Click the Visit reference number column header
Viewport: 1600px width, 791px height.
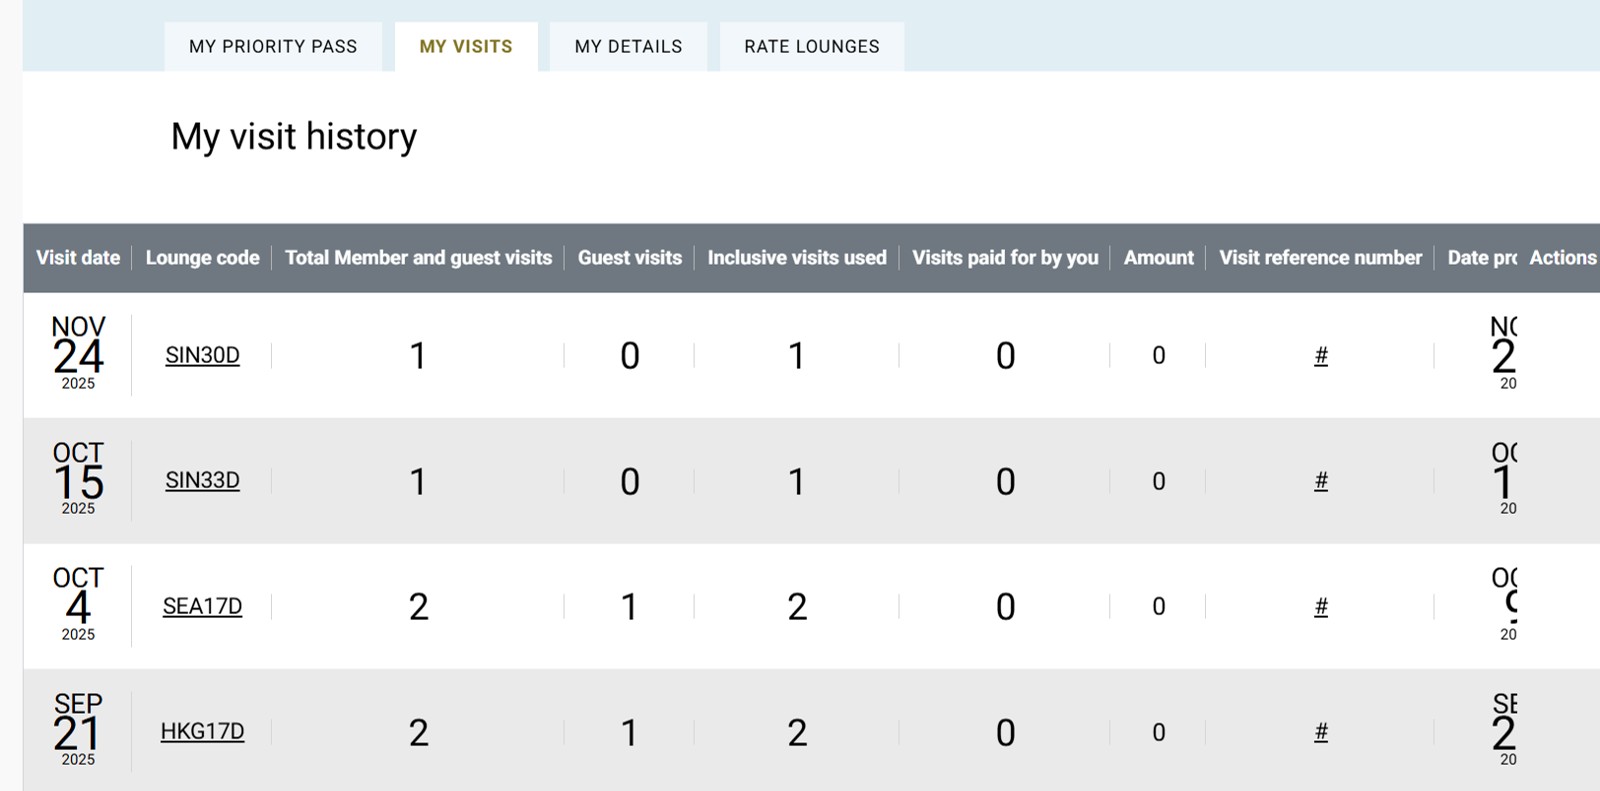point(1320,258)
